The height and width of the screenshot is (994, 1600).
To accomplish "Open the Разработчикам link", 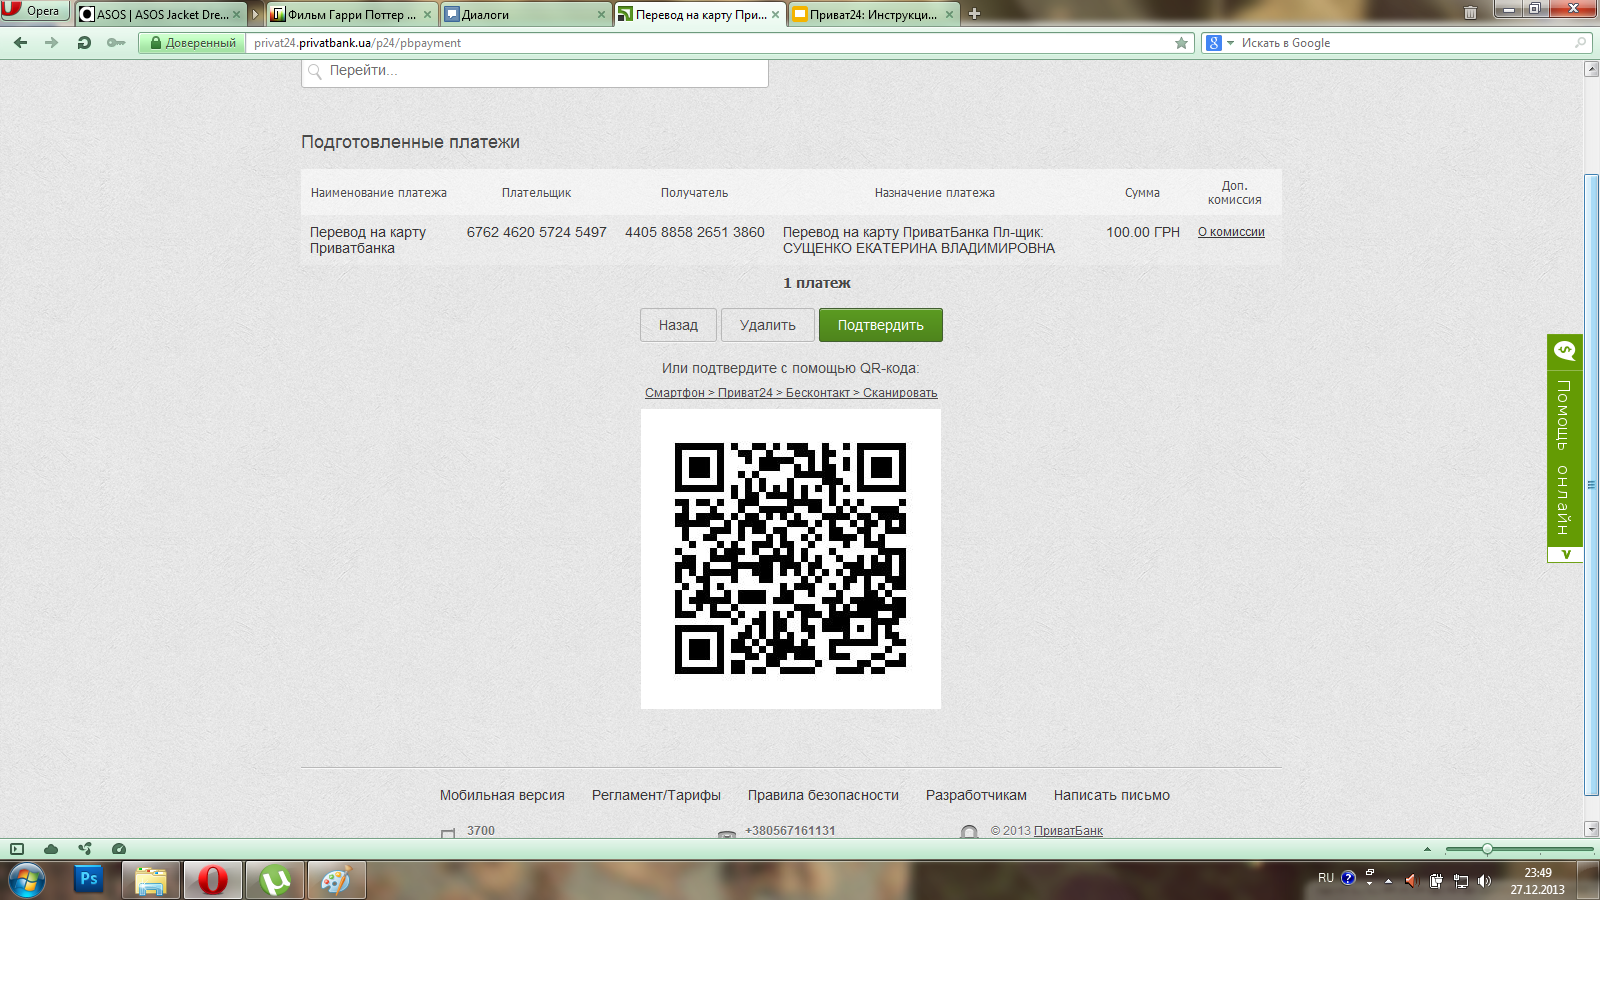I will (976, 795).
